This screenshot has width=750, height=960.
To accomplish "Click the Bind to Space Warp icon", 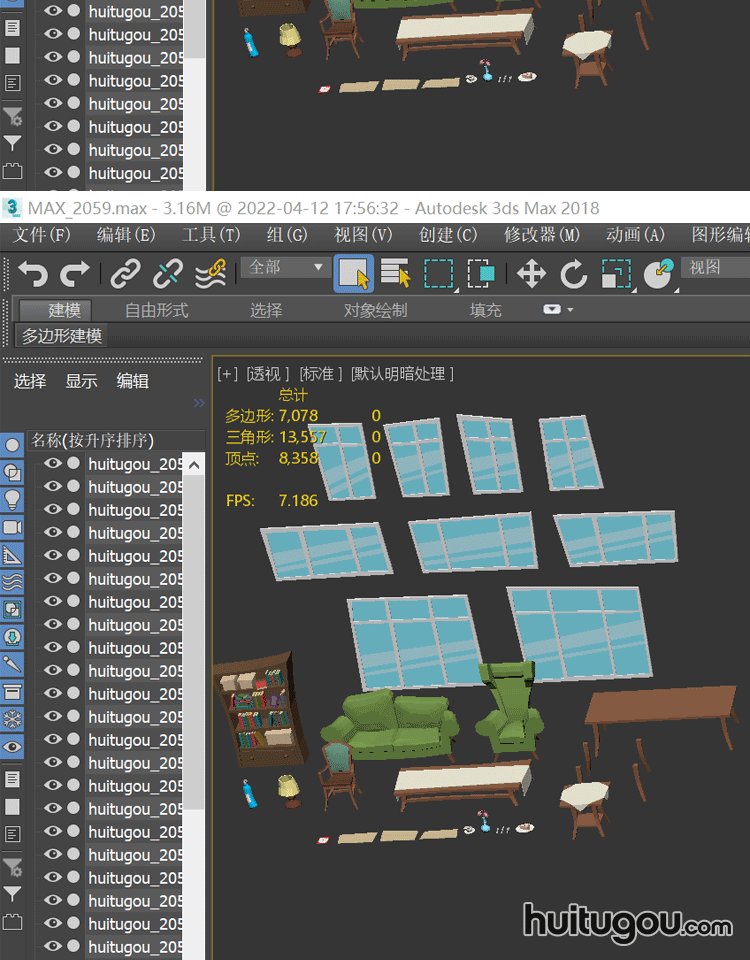I will [x=209, y=273].
